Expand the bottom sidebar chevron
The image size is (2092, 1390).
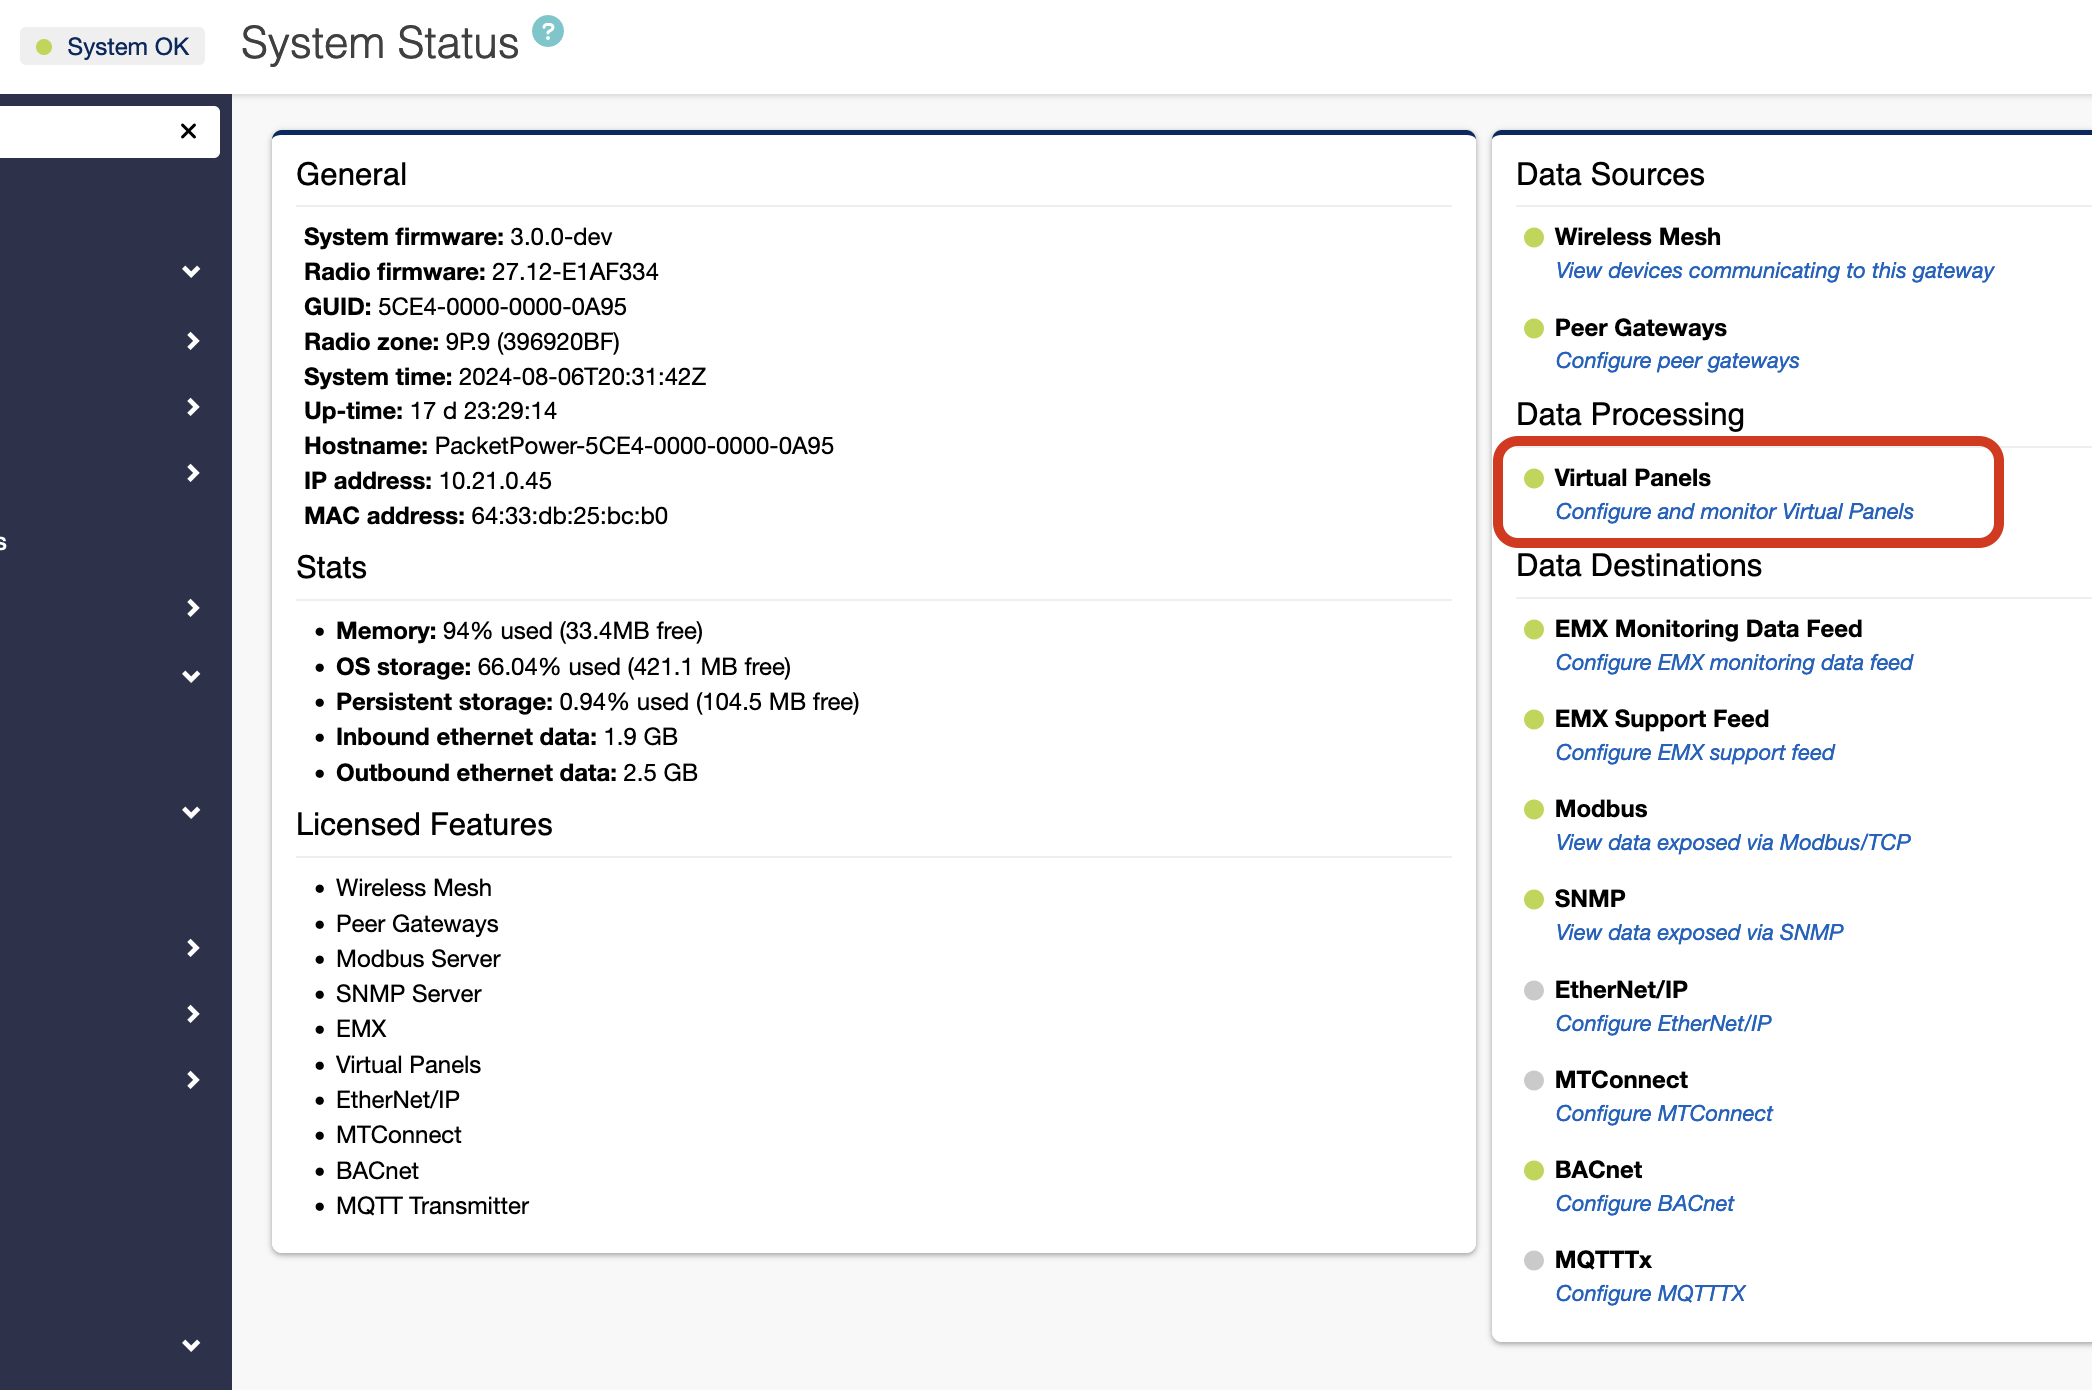pyautogui.click(x=190, y=1345)
